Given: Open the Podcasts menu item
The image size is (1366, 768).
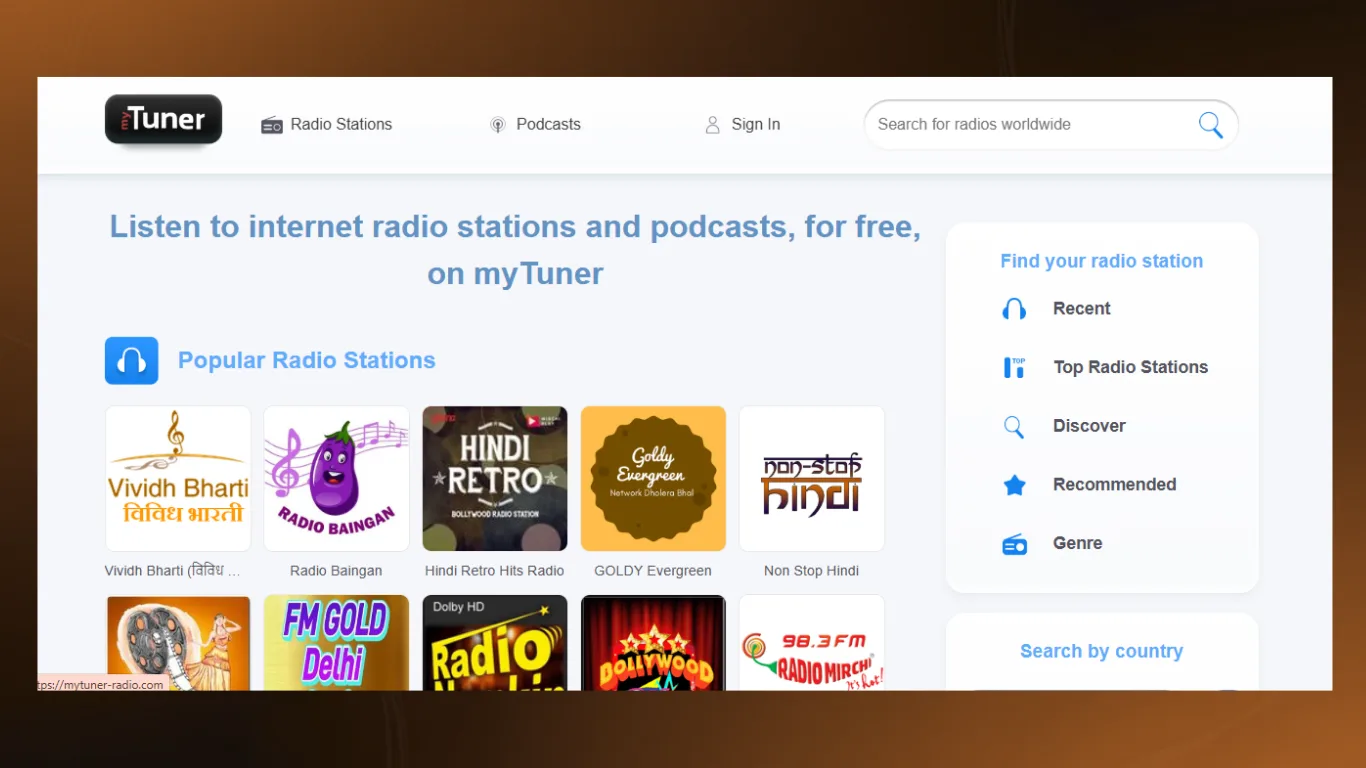Looking at the screenshot, I should coord(535,125).
